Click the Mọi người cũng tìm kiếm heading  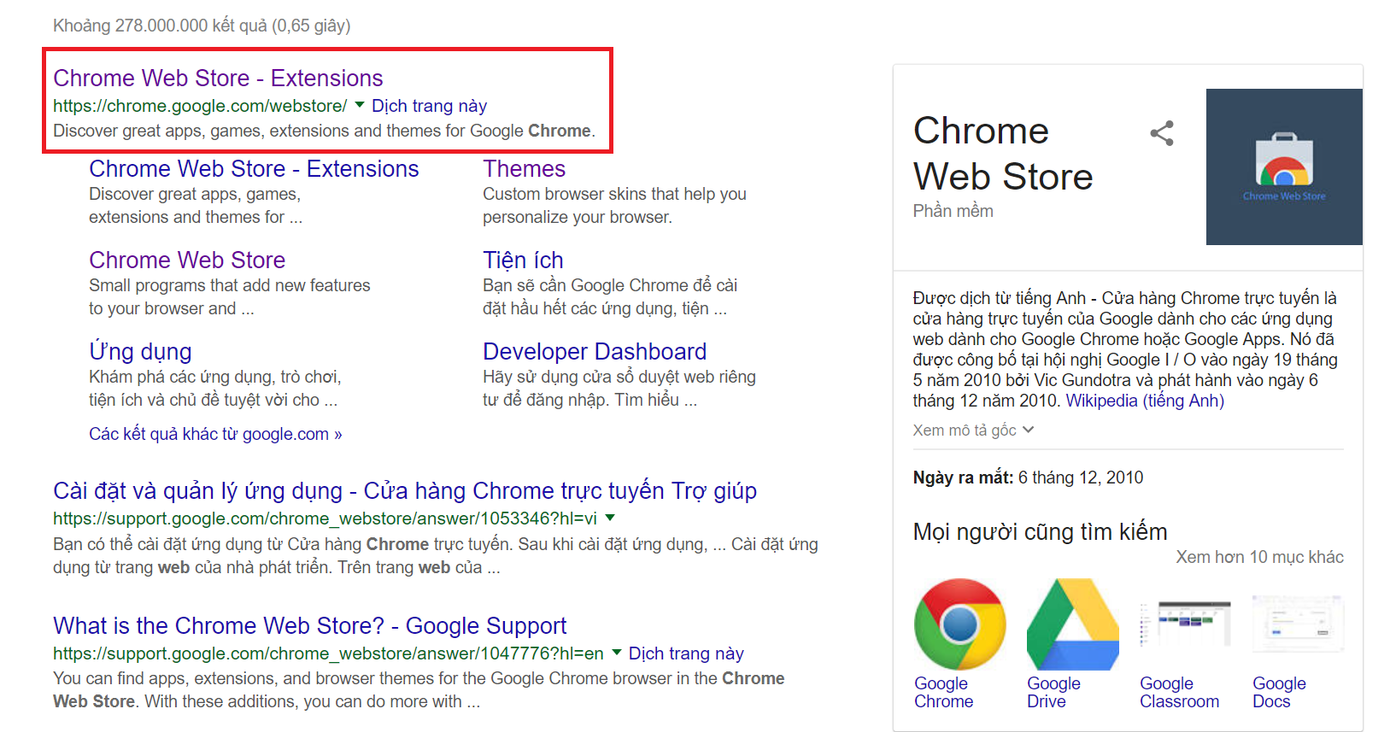1040,532
